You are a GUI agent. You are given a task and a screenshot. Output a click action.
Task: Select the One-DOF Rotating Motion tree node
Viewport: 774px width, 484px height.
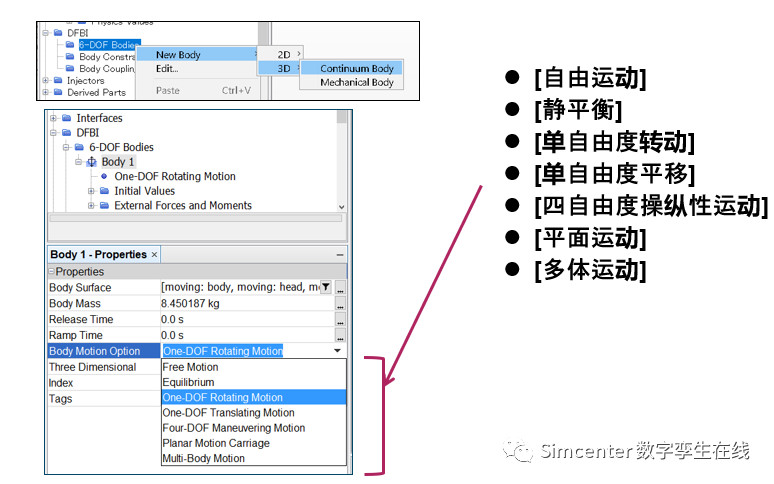174,176
